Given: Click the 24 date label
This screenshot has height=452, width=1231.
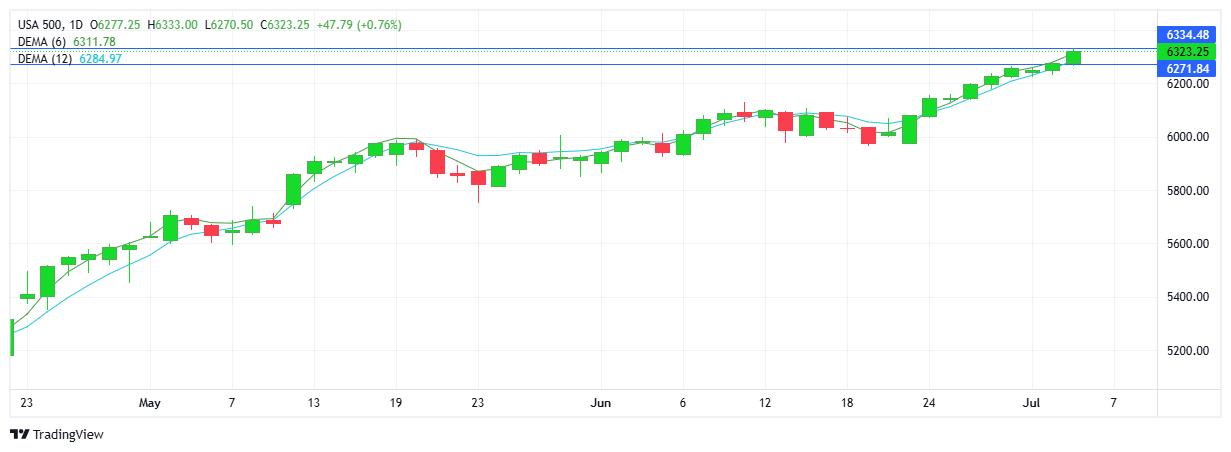Looking at the screenshot, I should pos(929,402).
